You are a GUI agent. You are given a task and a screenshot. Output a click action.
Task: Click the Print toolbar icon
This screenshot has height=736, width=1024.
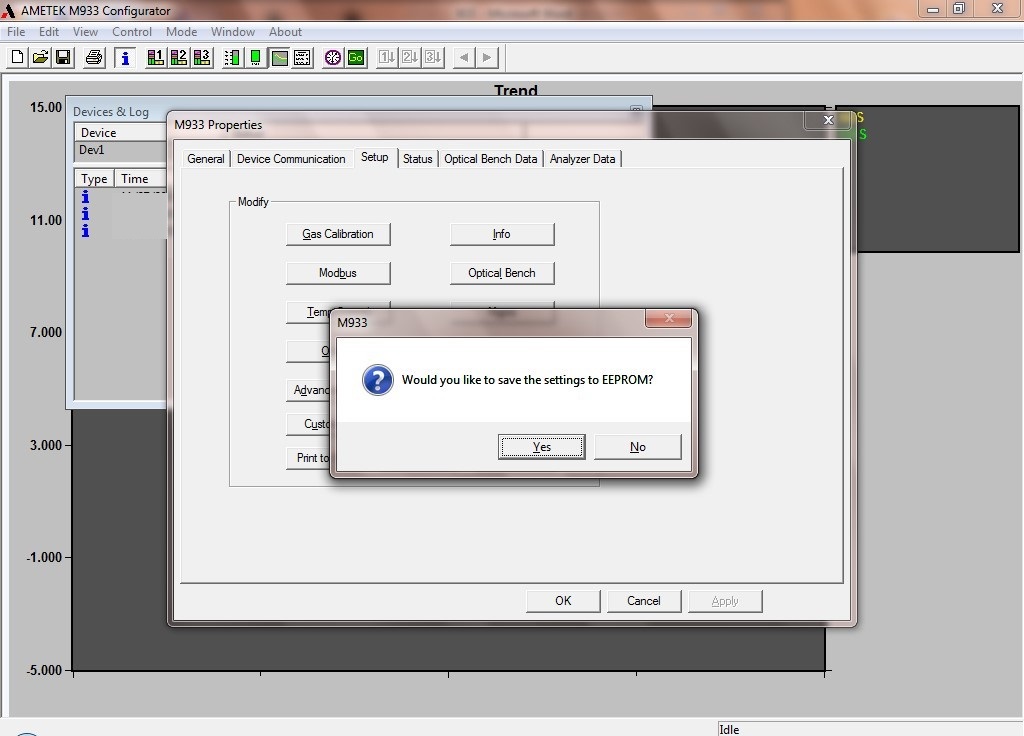tap(92, 57)
